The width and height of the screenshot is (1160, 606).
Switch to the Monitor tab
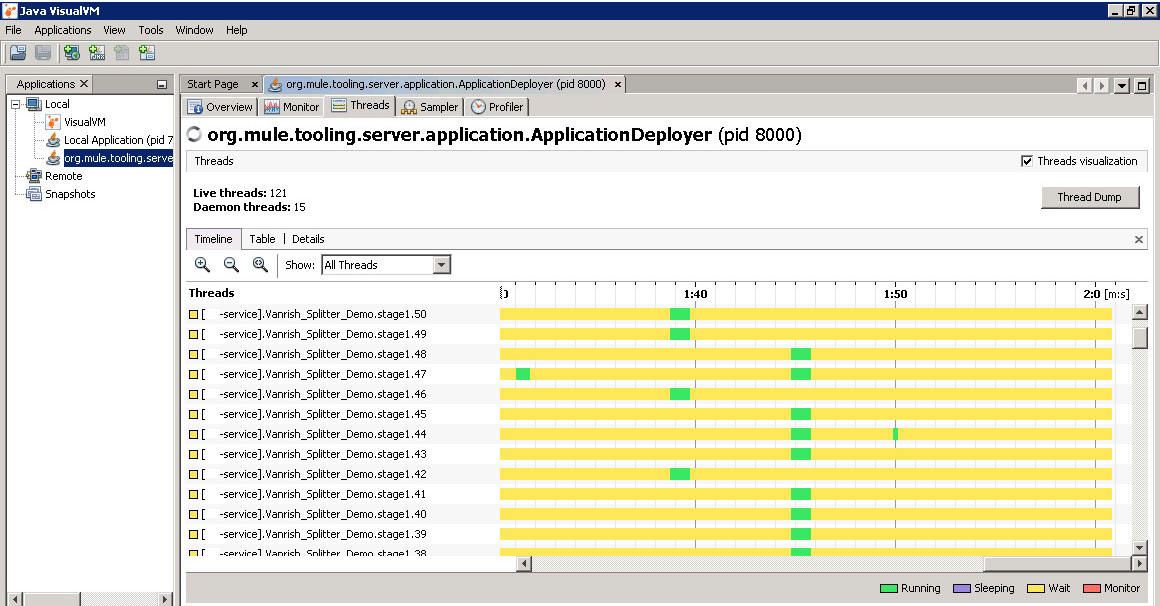[291, 107]
